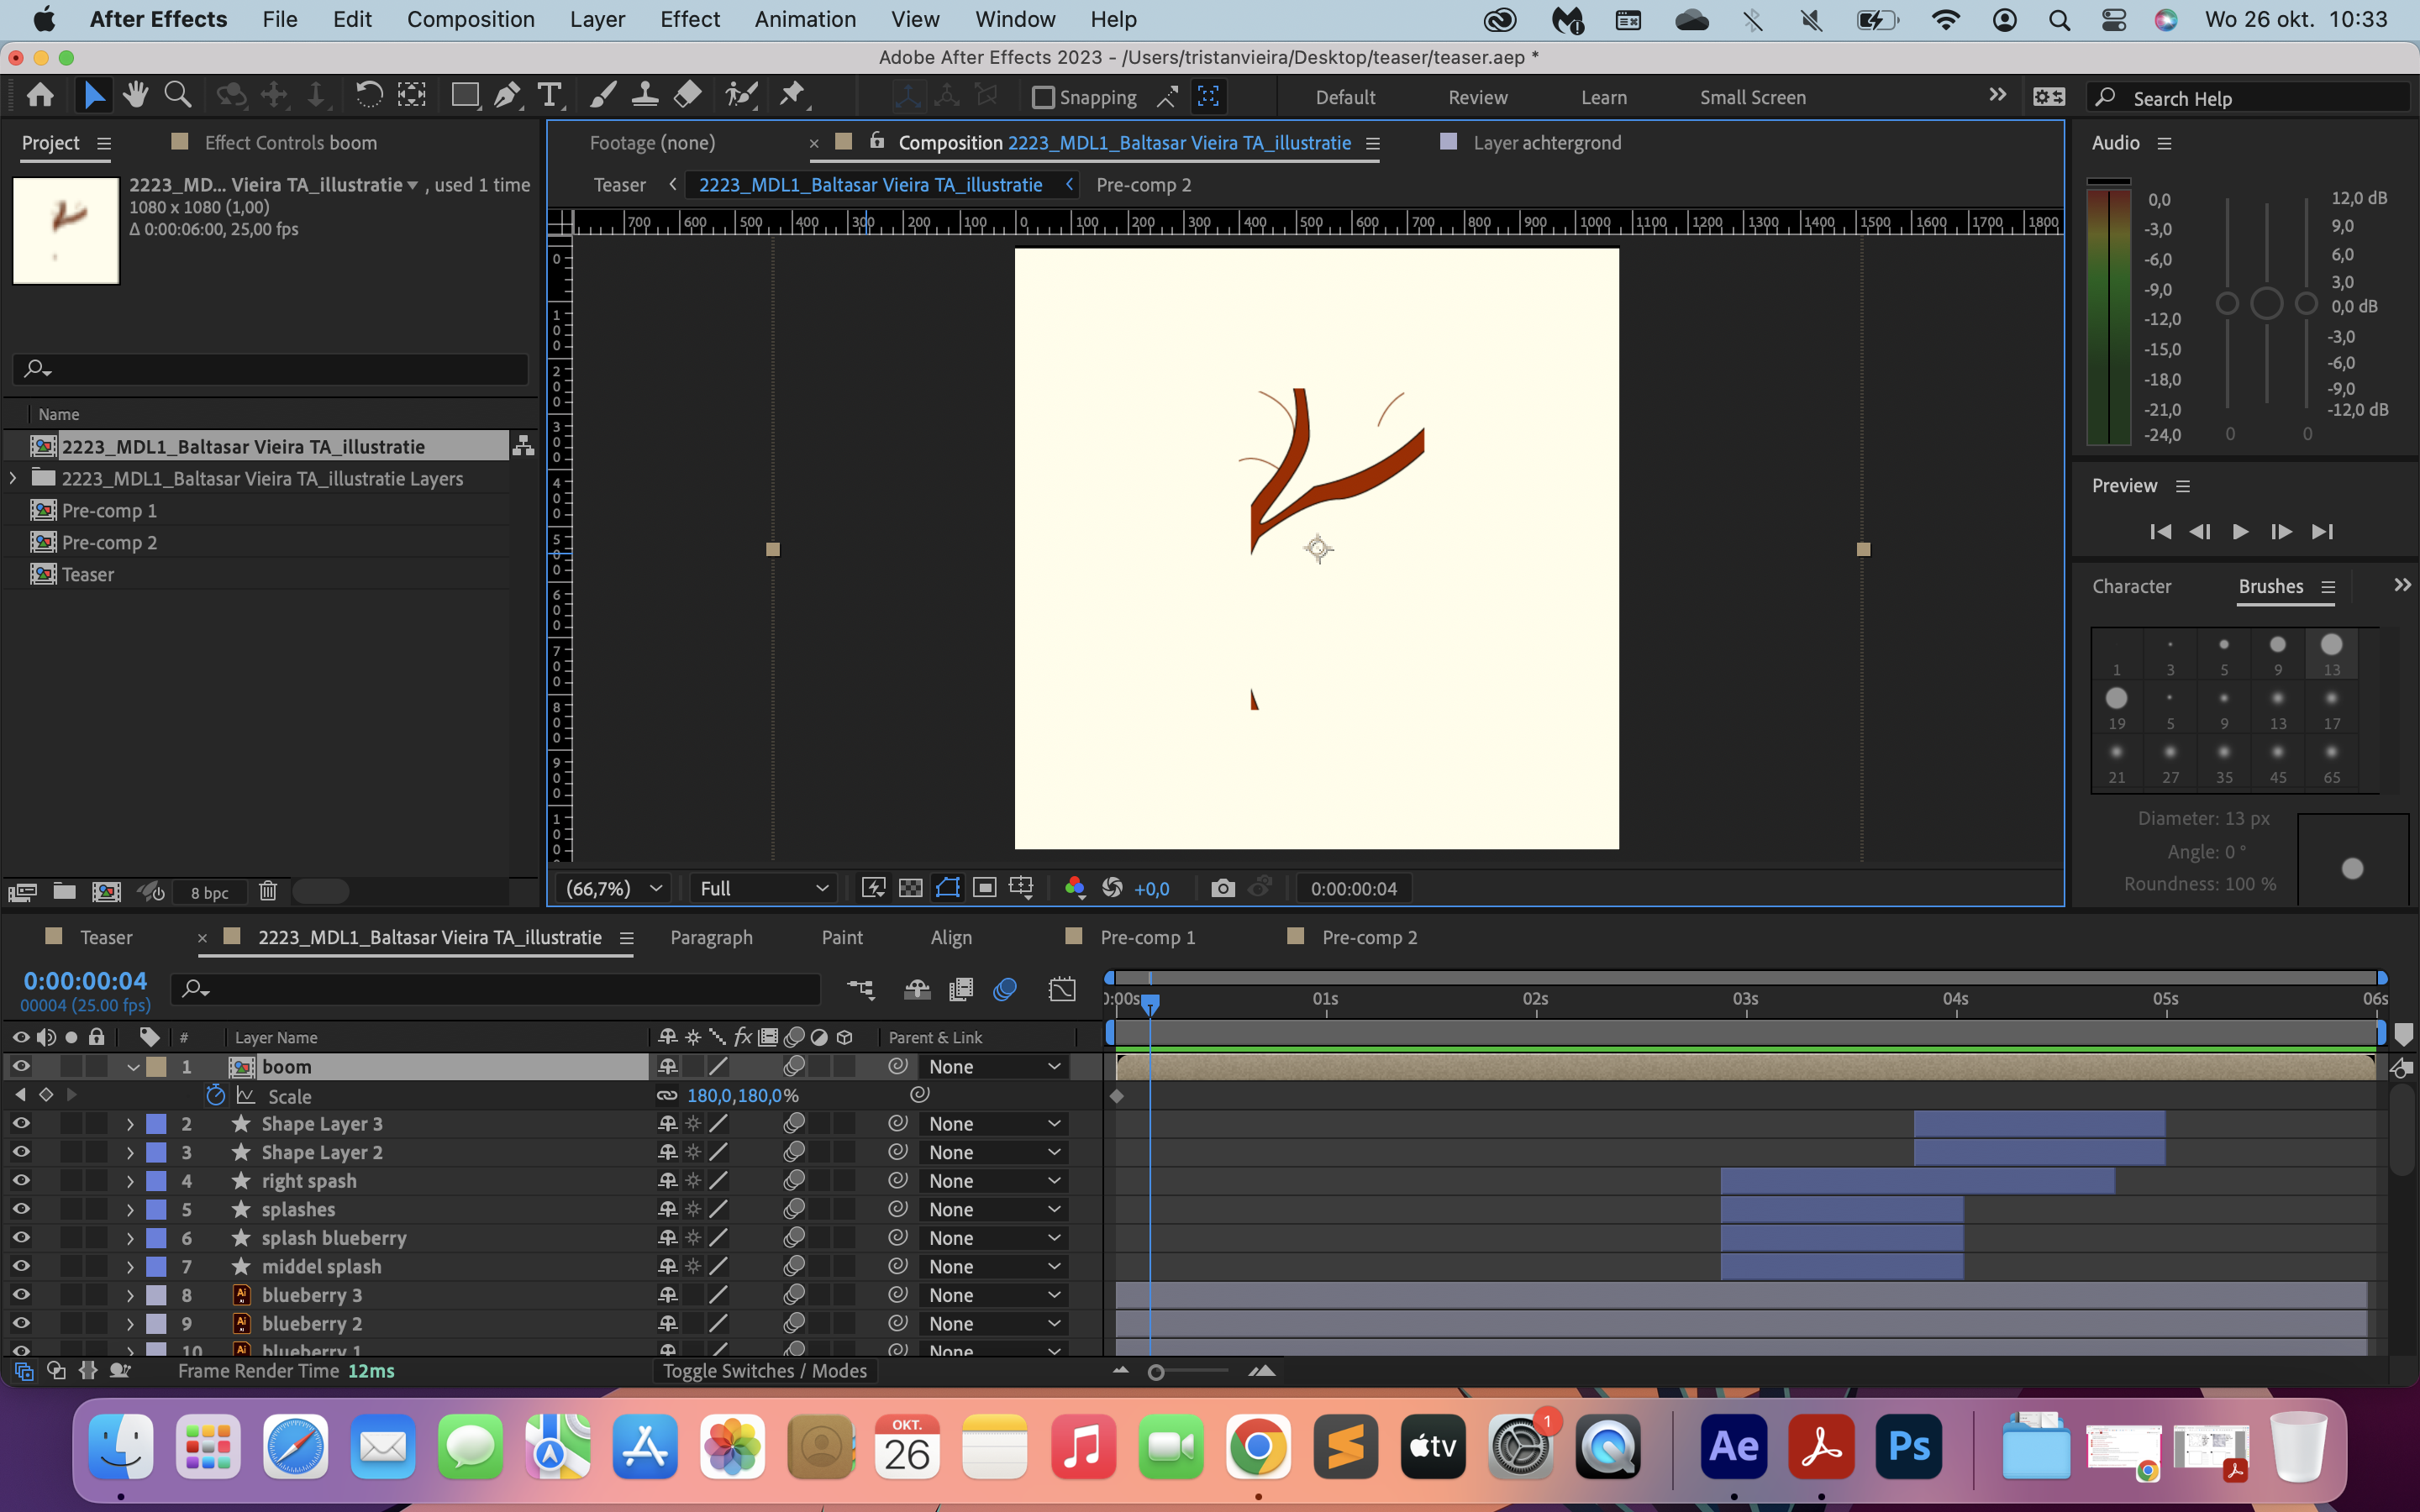Hide the middel splash layer
This screenshot has height=1512, width=2420.
(x=21, y=1266)
